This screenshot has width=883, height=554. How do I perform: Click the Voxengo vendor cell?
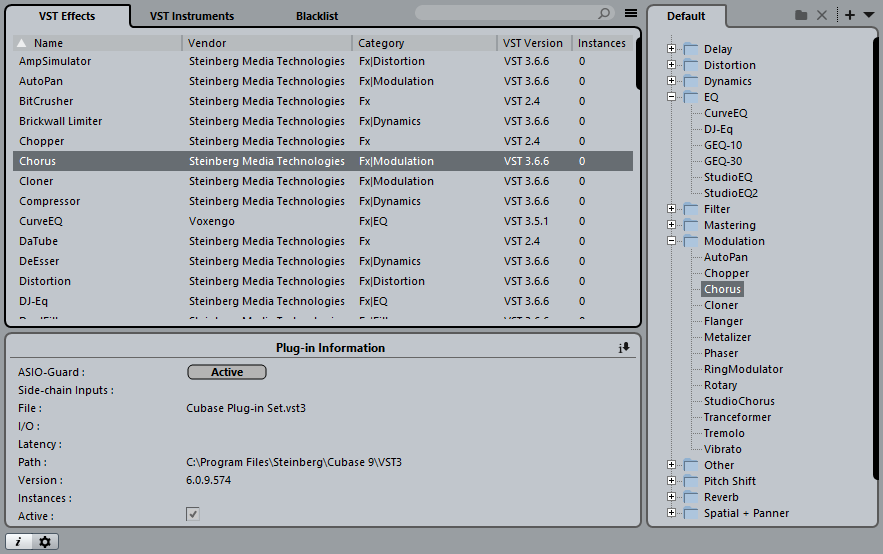click(212, 221)
